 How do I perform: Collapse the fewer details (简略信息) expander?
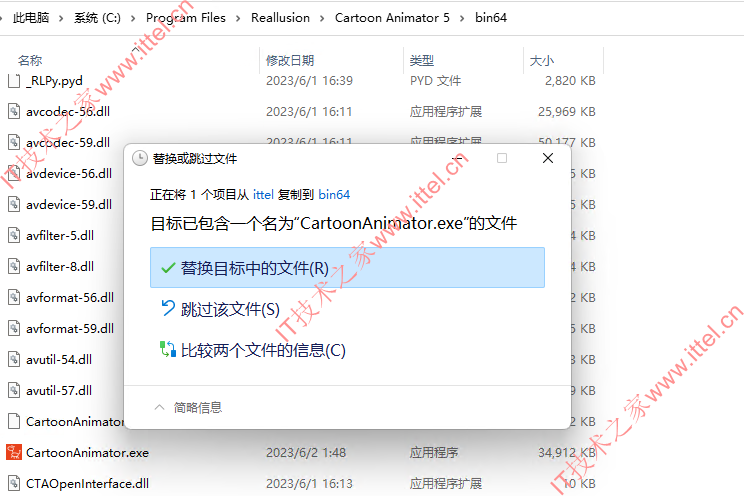[188, 407]
